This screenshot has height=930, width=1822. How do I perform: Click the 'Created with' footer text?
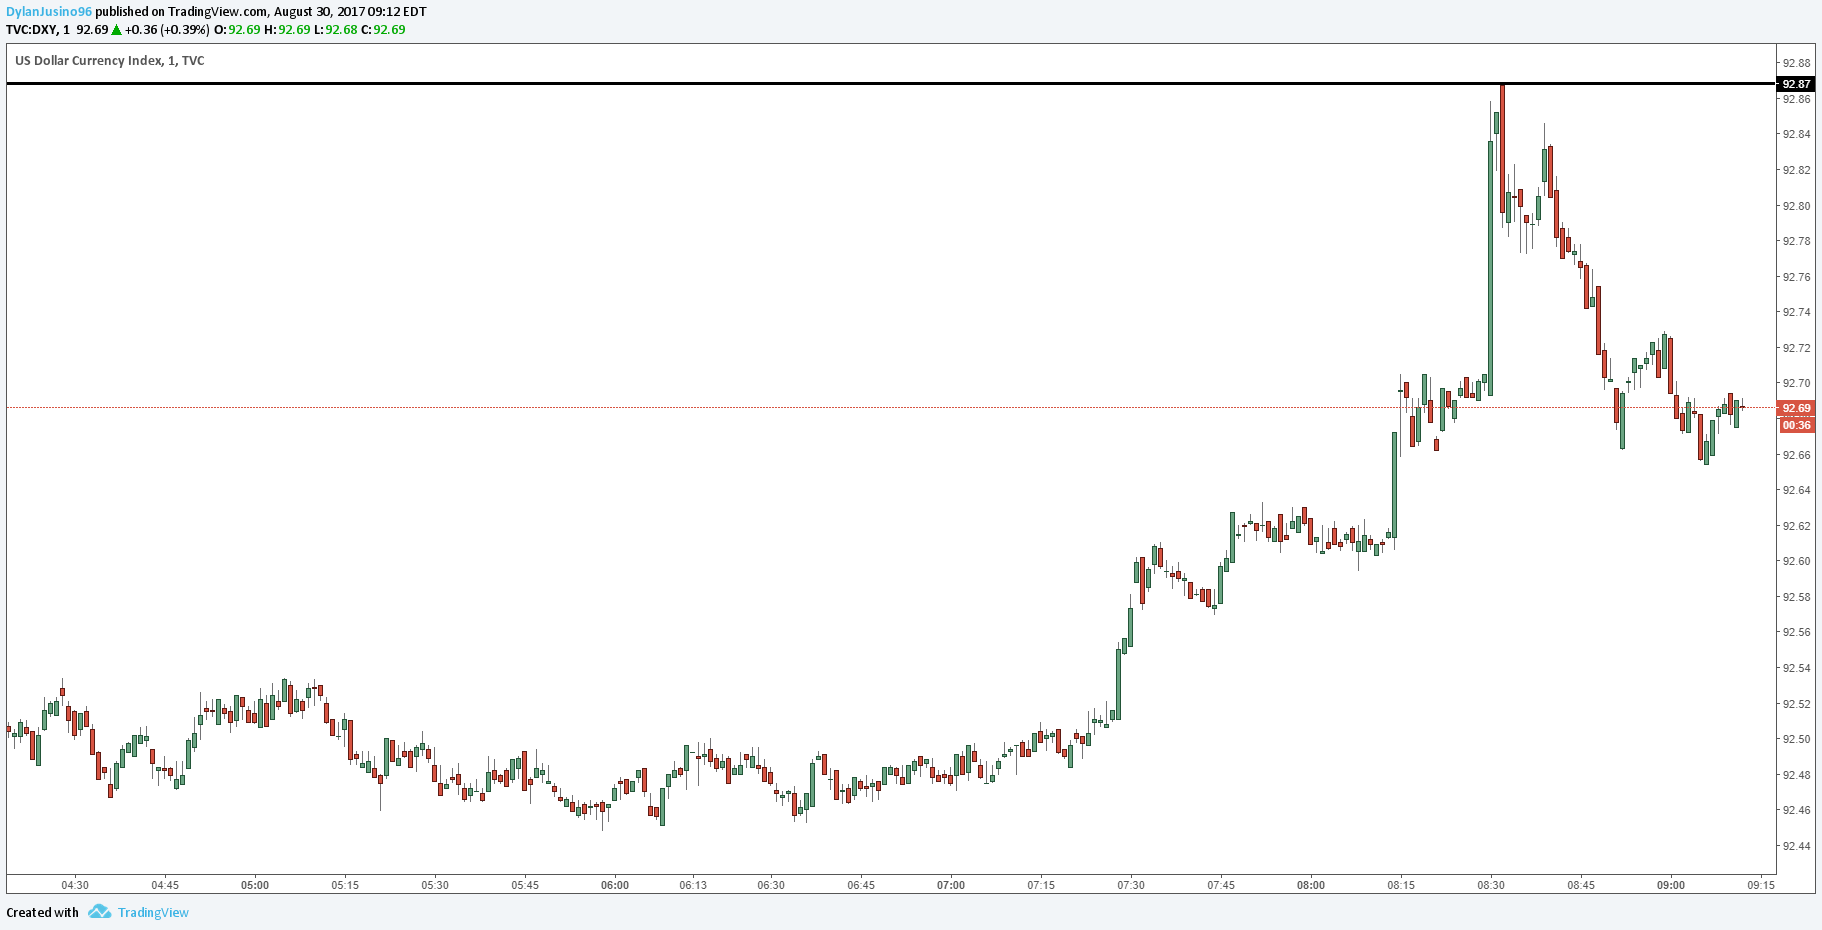[42, 912]
